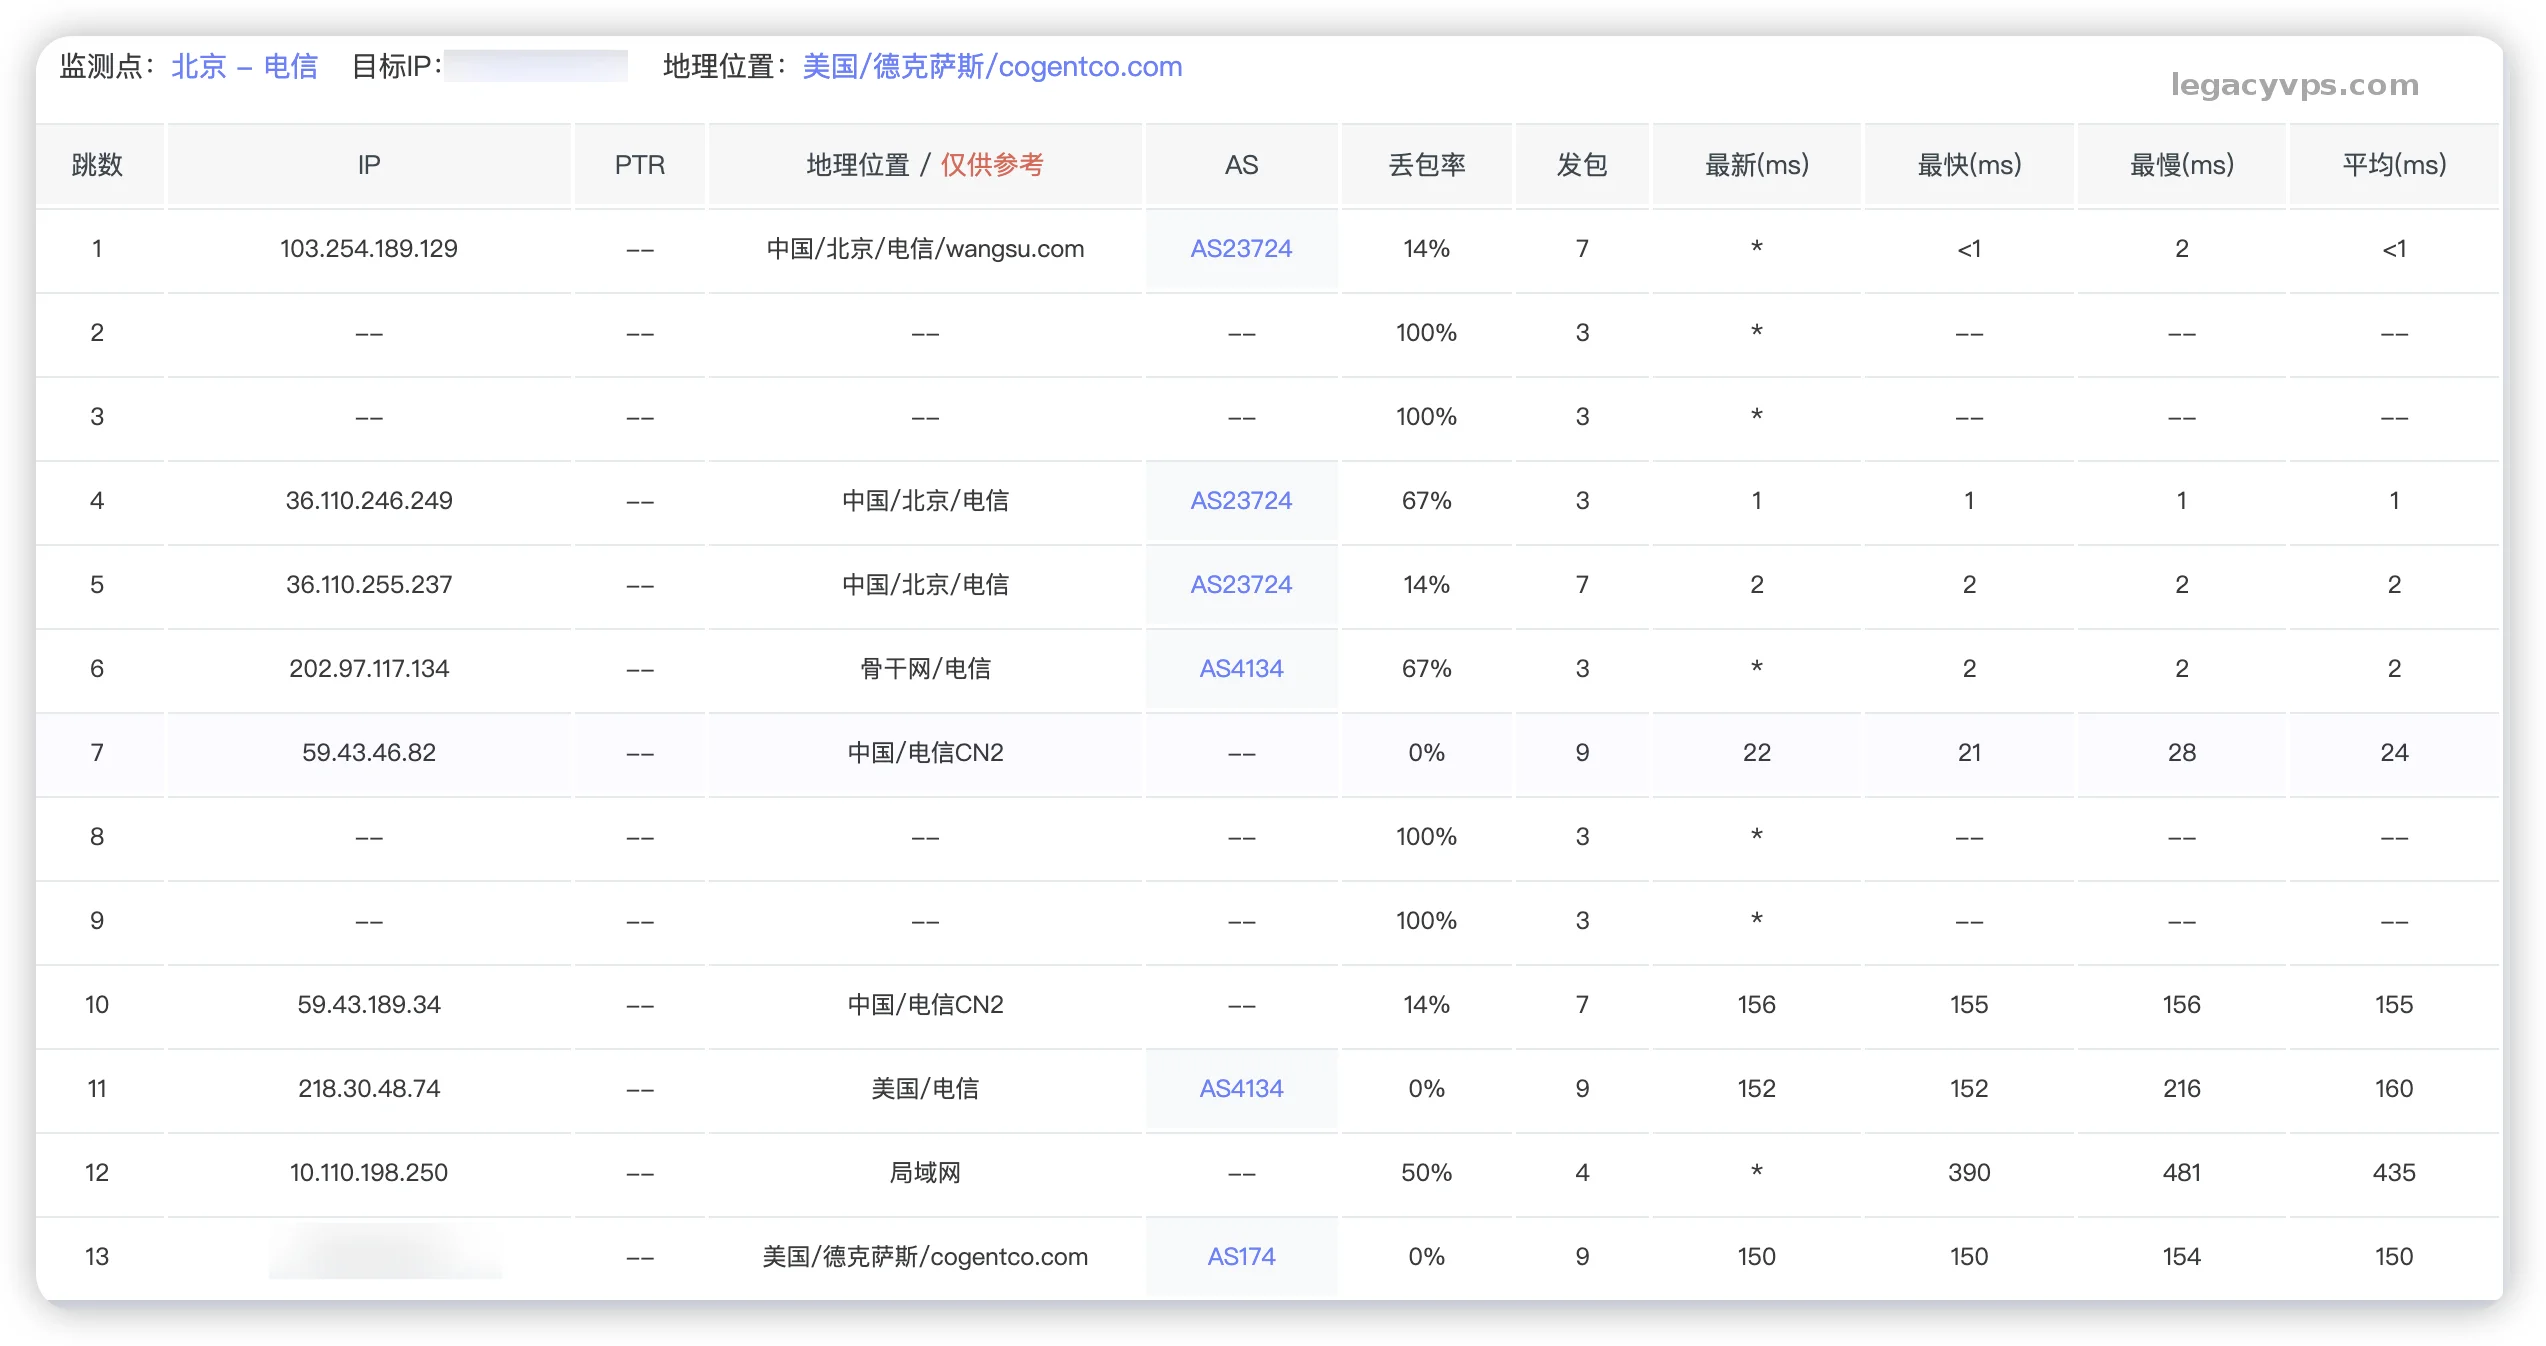Open the 美国/德克萨斯/cogentco.com location link at top
The width and height of the screenshot is (2546, 1346).
point(992,67)
